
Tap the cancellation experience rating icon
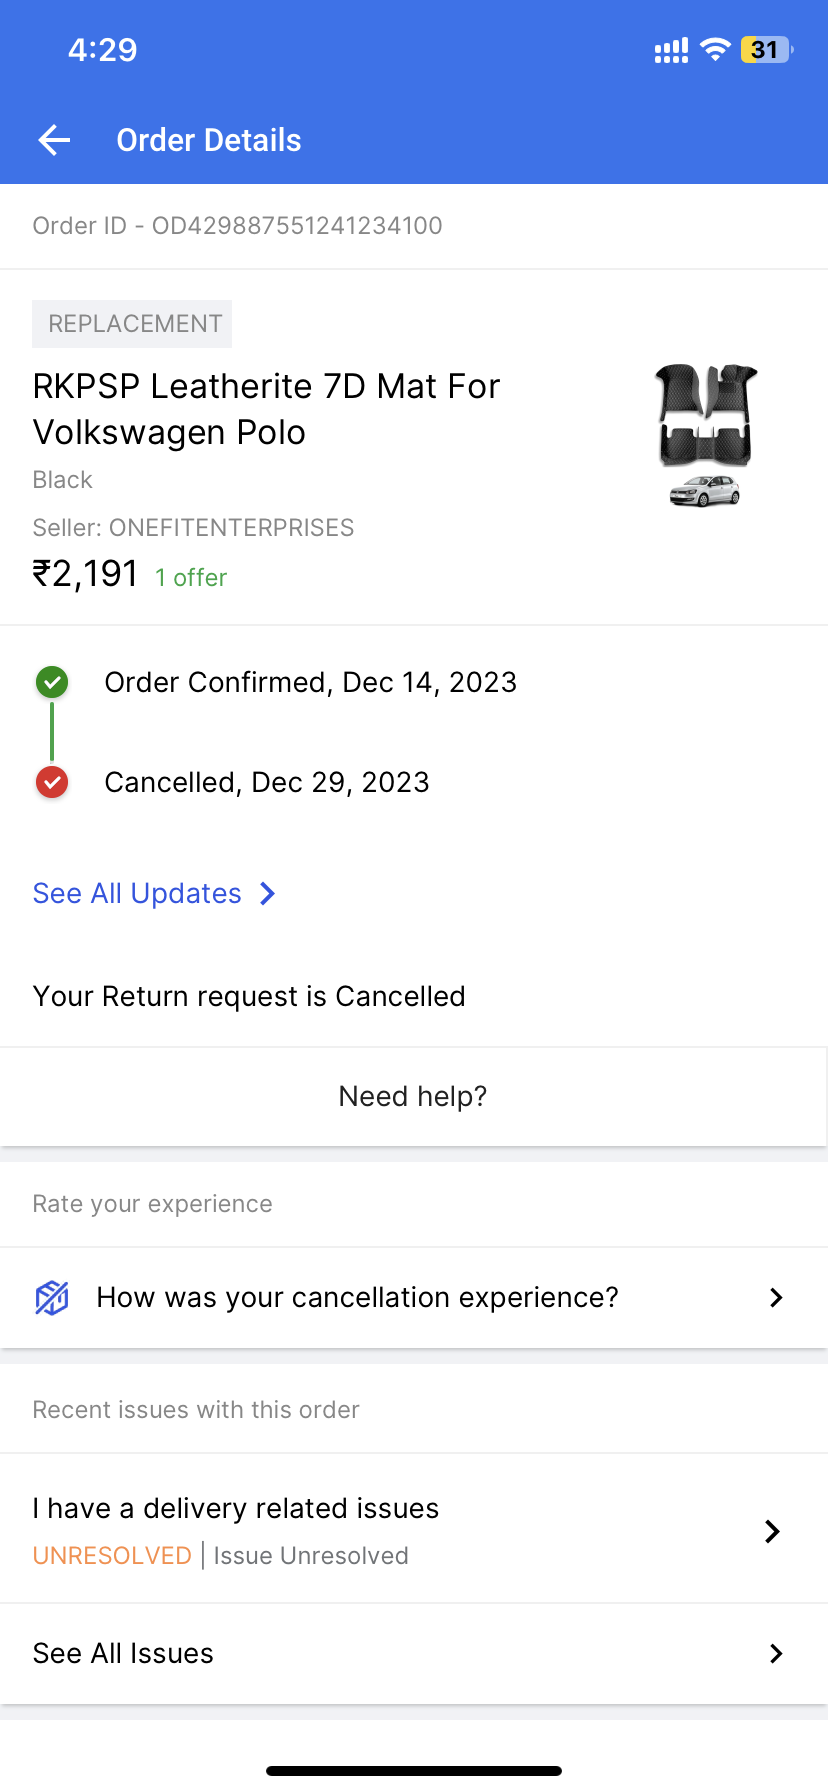coord(52,1298)
